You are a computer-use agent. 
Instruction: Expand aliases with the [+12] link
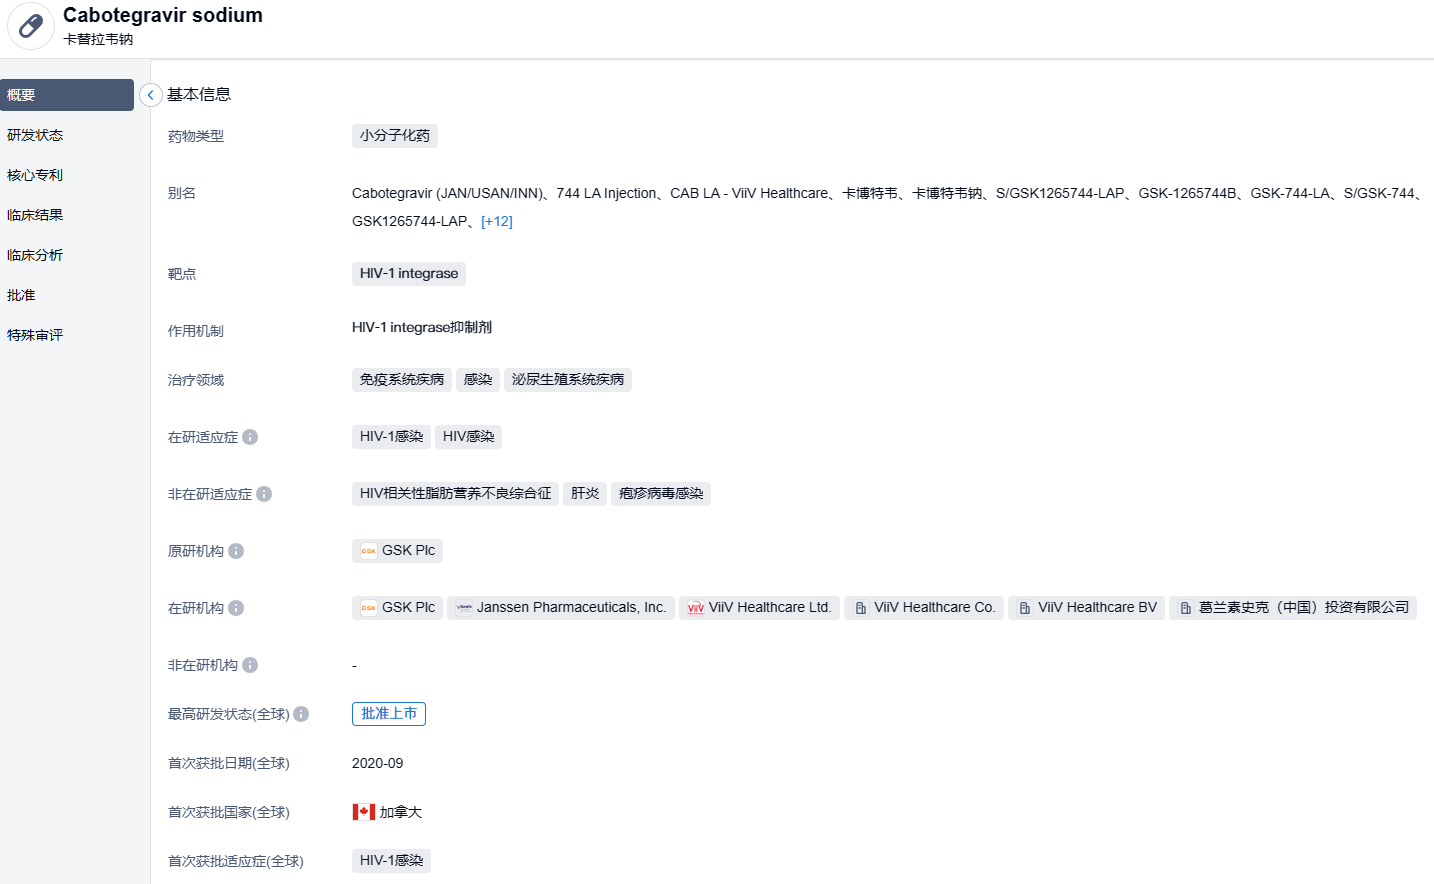497,221
